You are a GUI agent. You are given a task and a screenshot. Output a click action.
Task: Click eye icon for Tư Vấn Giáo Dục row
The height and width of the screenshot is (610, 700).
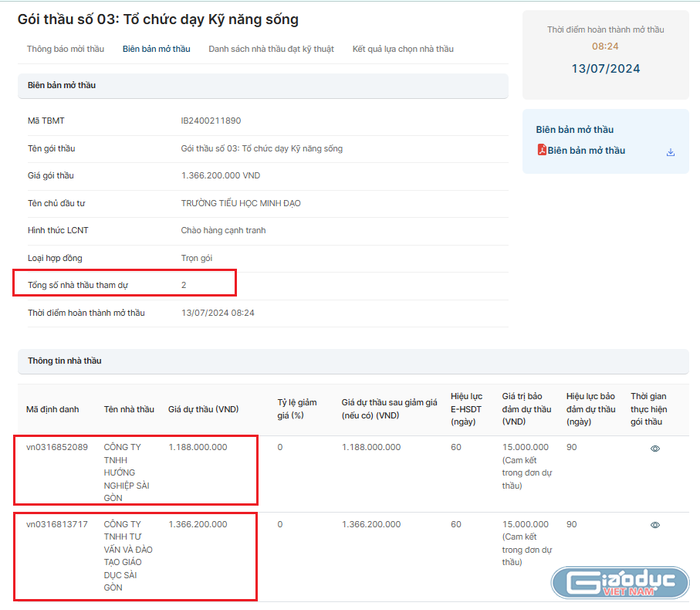pyautogui.click(x=655, y=525)
